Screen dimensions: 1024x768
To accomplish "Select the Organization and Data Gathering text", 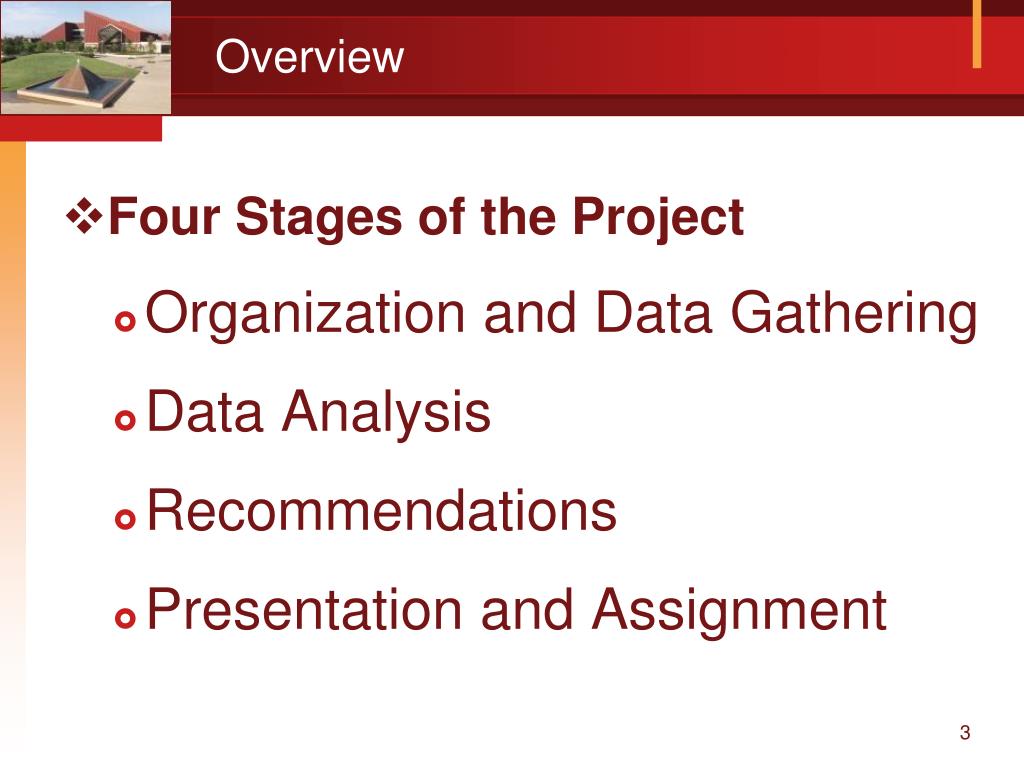I will click(x=562, y=315).
